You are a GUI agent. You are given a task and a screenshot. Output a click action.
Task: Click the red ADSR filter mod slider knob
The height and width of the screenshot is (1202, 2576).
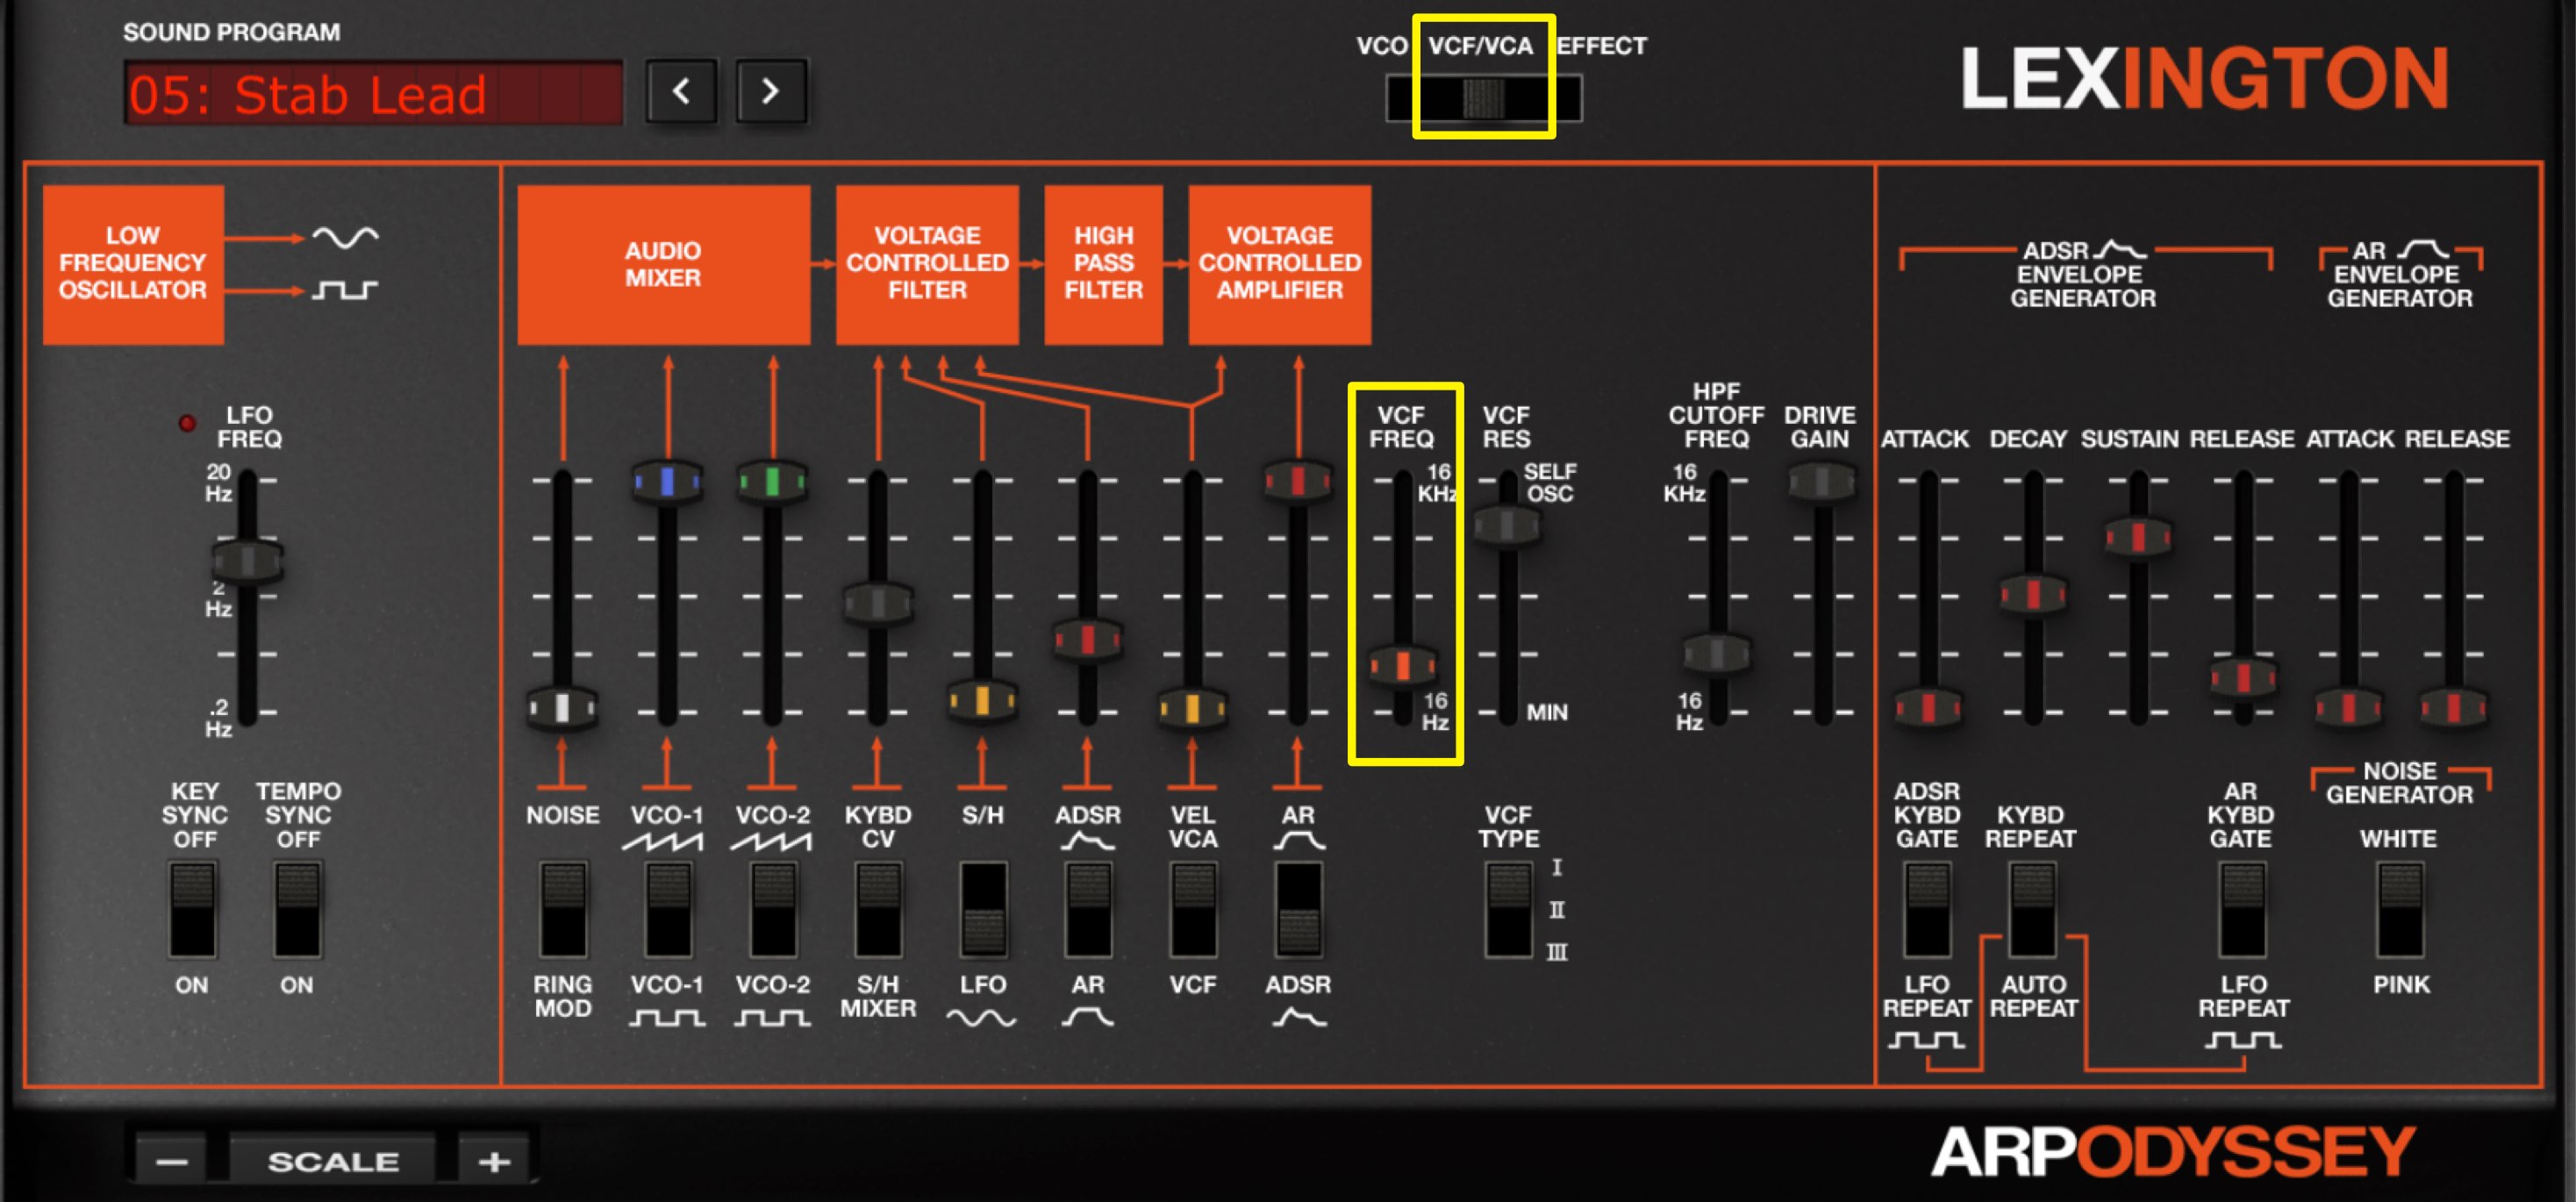click(x=1087, y=638)
